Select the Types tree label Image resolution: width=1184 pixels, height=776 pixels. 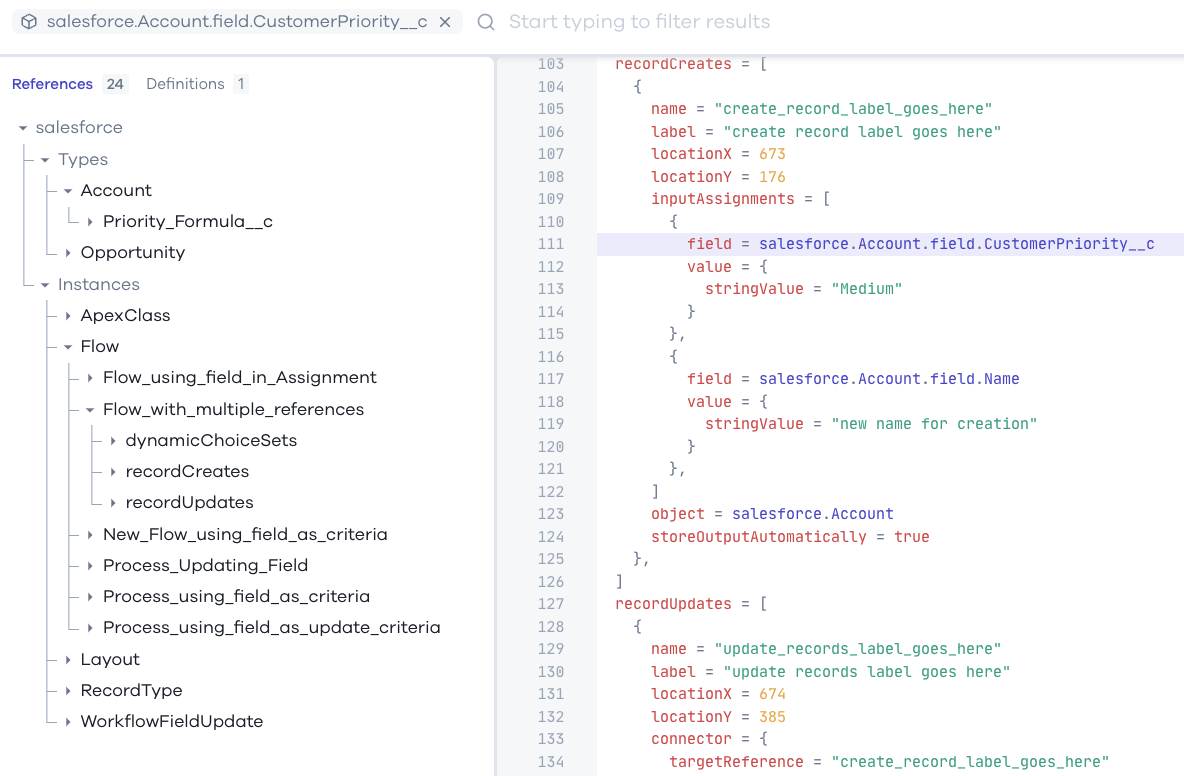[83, 160]
